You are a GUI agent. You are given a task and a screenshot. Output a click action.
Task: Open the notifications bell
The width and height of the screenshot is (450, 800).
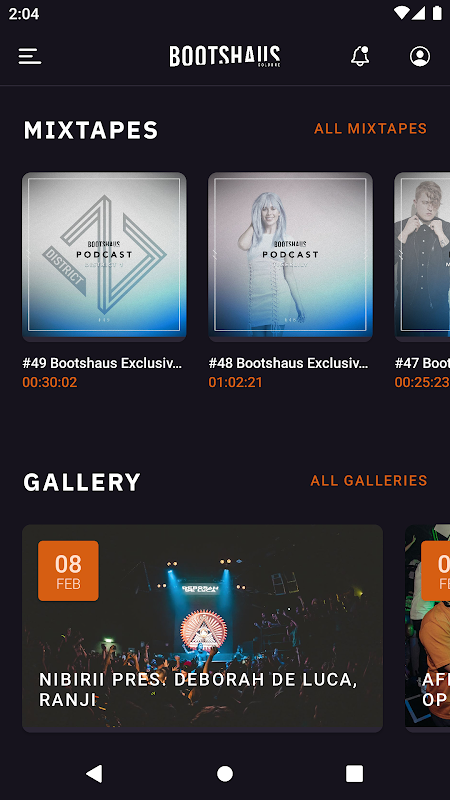[x=360, y=56]
